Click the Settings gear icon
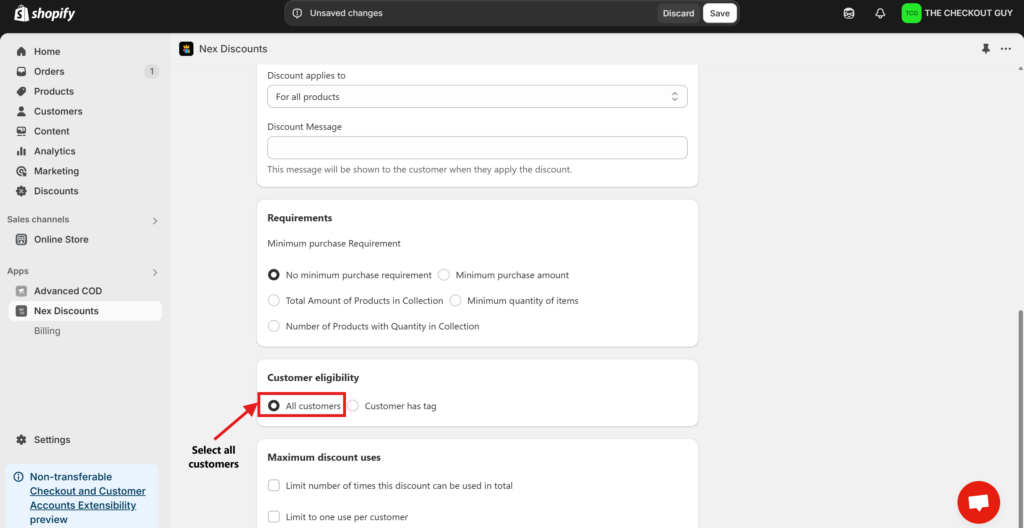 pos(22,440)
